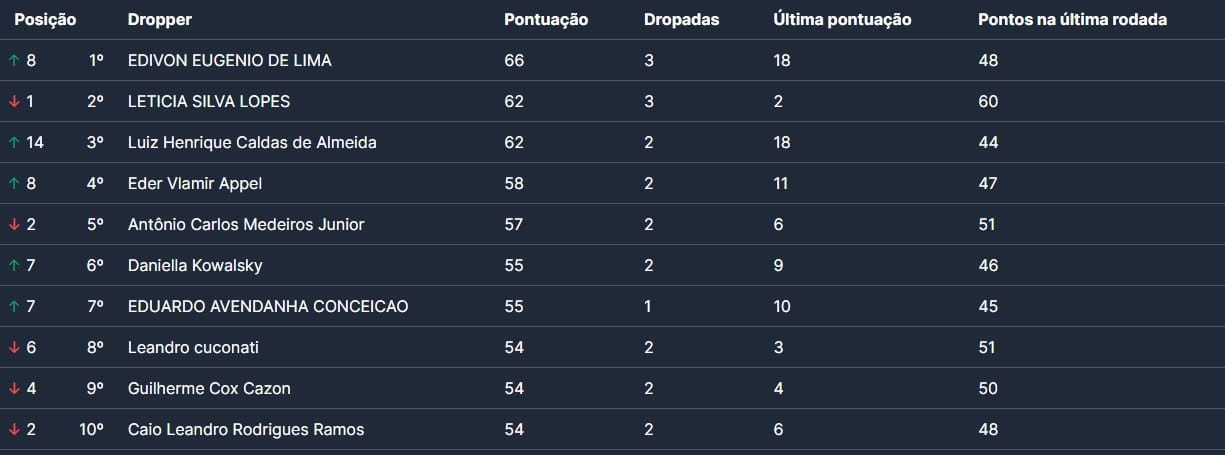
Task: Click Luiz Henrique Caldas de Almeida name
Action: [x=252, y=143]
